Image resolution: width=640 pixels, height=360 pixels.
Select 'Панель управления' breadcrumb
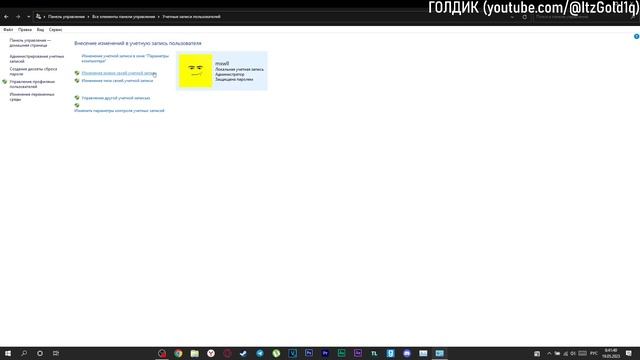pos(67,17)
